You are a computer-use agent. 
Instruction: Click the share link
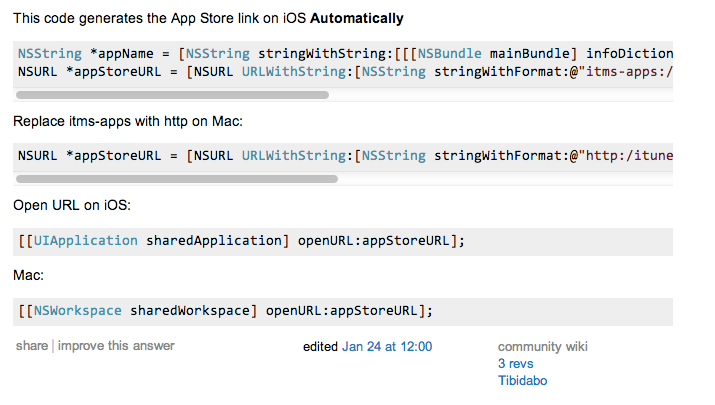point(31,346)
